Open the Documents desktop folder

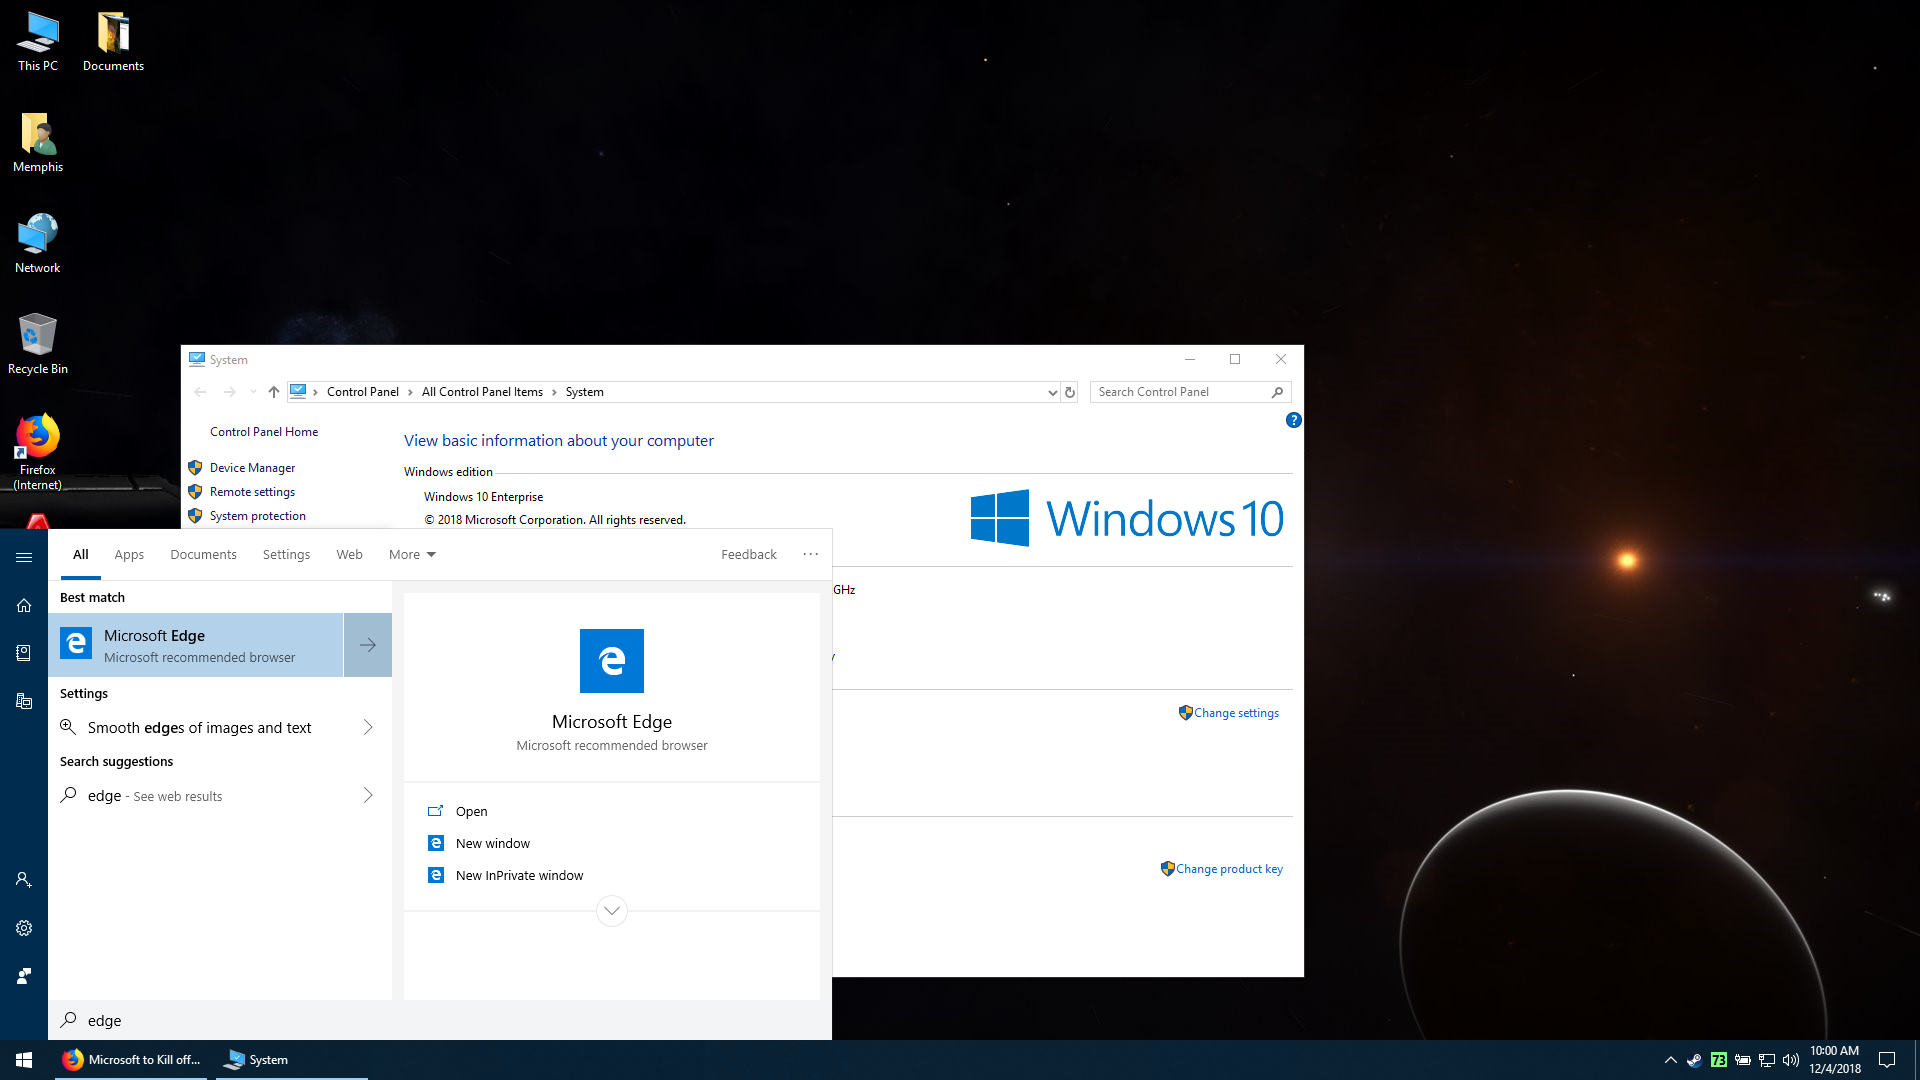(x=113, y=42)
